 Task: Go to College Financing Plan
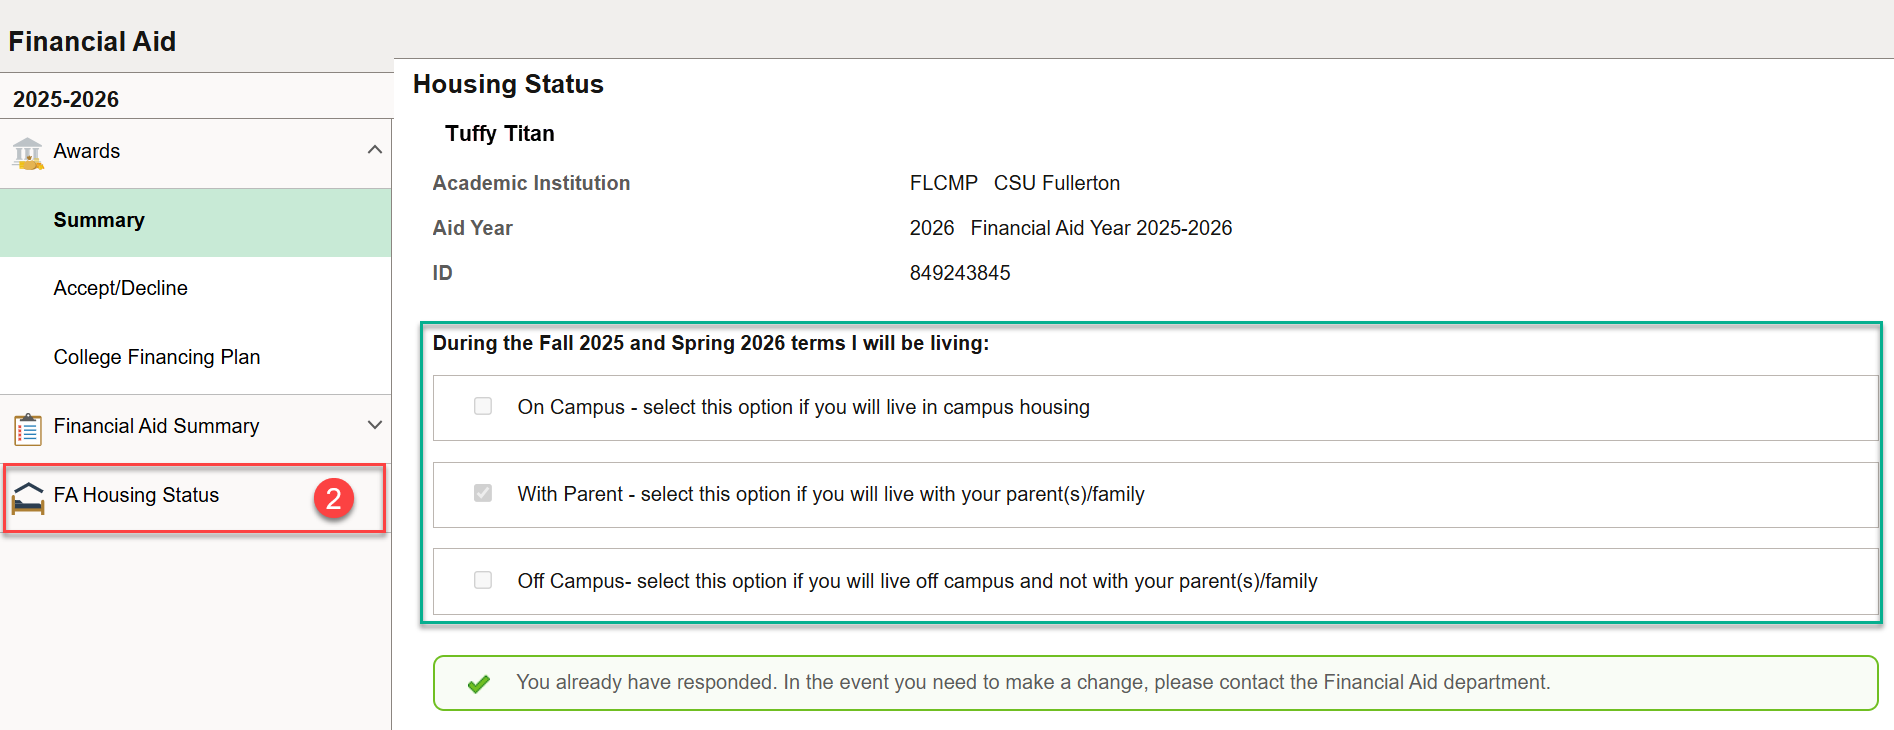coord(156,357)
